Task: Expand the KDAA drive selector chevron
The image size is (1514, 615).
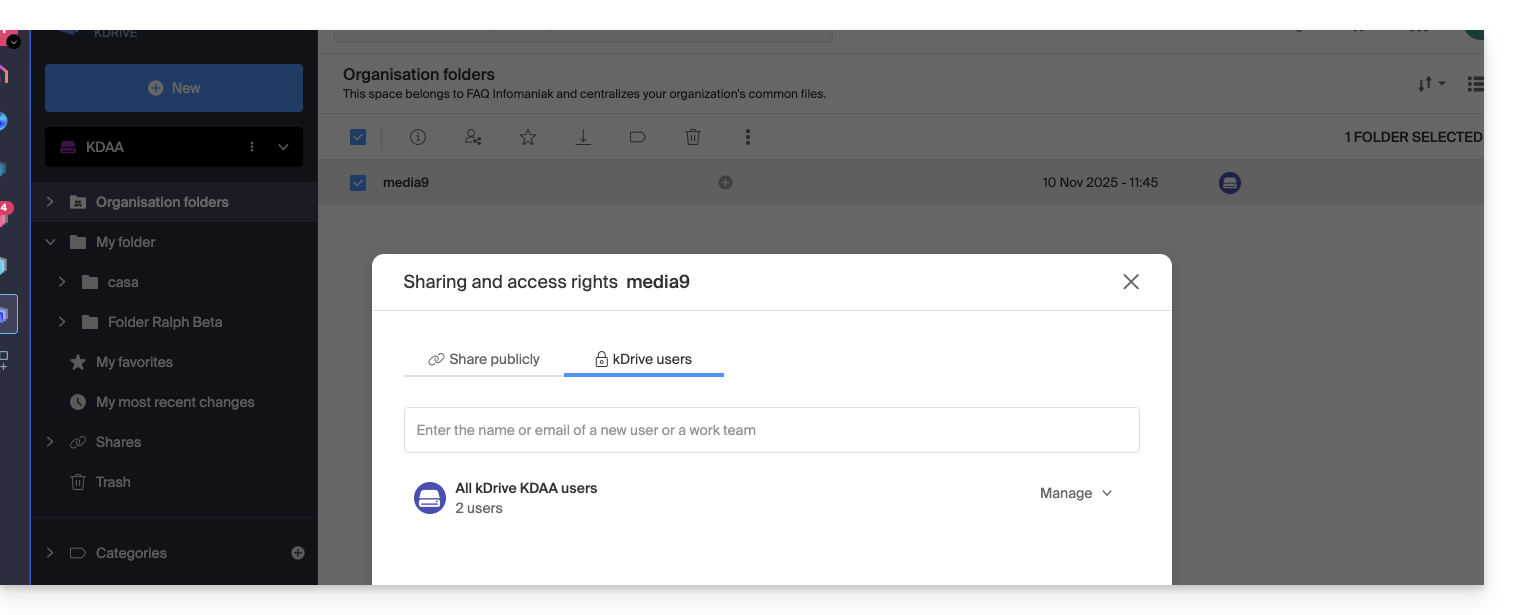Action: point(283,147)
